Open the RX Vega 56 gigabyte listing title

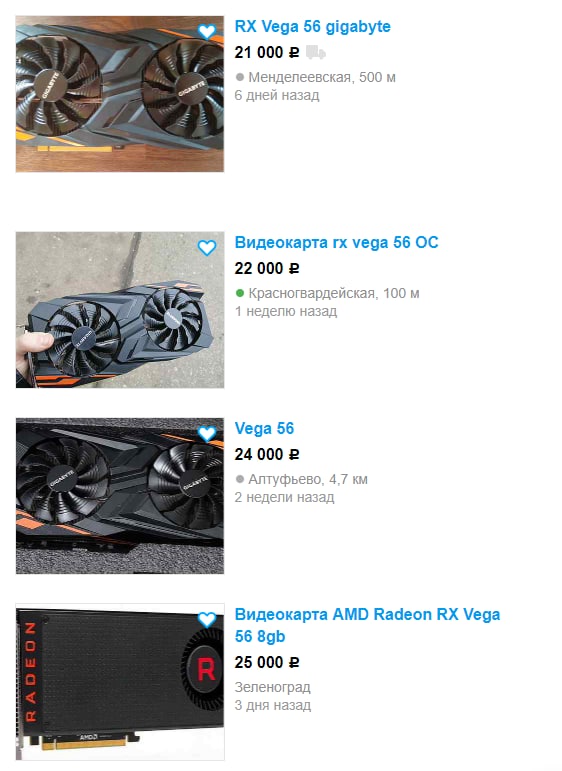click(x=313, y=27)
